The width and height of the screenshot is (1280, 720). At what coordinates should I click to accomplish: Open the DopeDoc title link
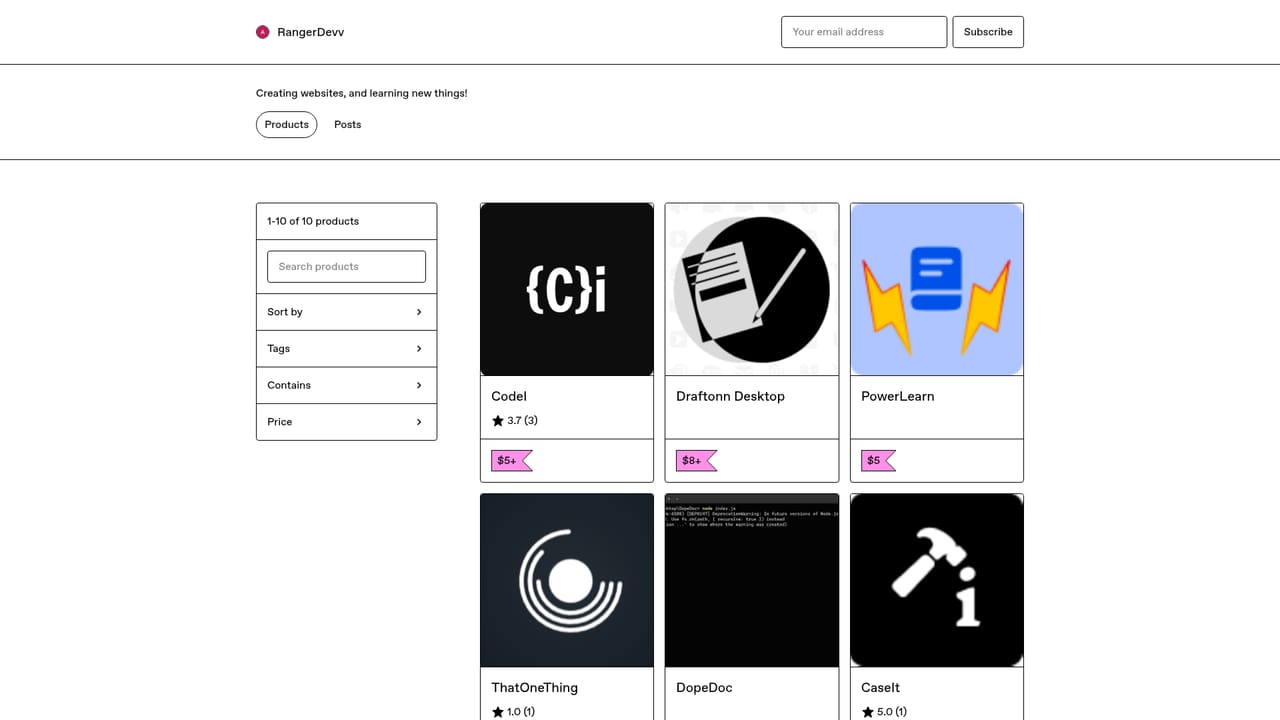[705, 688]
